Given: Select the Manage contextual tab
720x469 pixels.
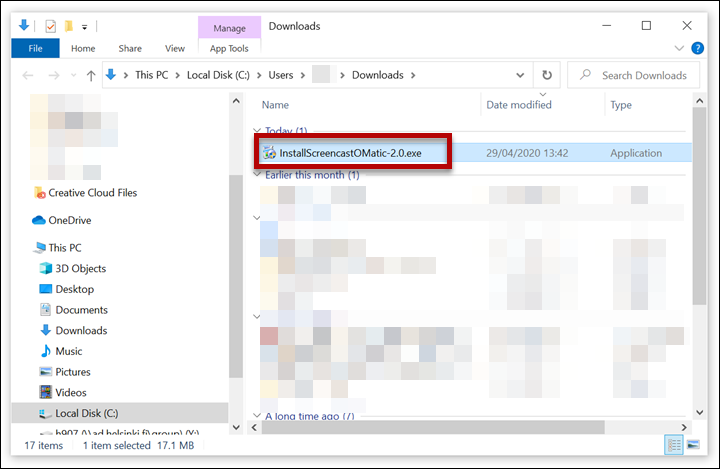Looking at the screenshot, I should point(229,28).
